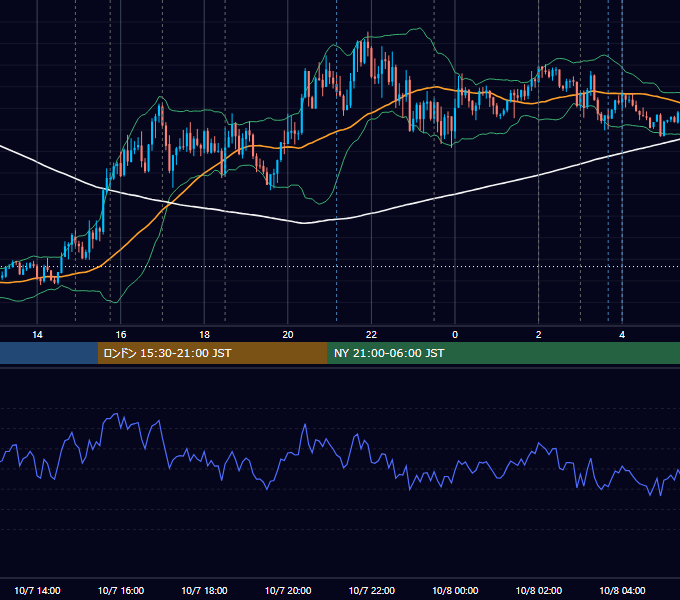Click the blue session bar before London
The width and height of the screenshot is (680, 600).
(x=49, y=353)
